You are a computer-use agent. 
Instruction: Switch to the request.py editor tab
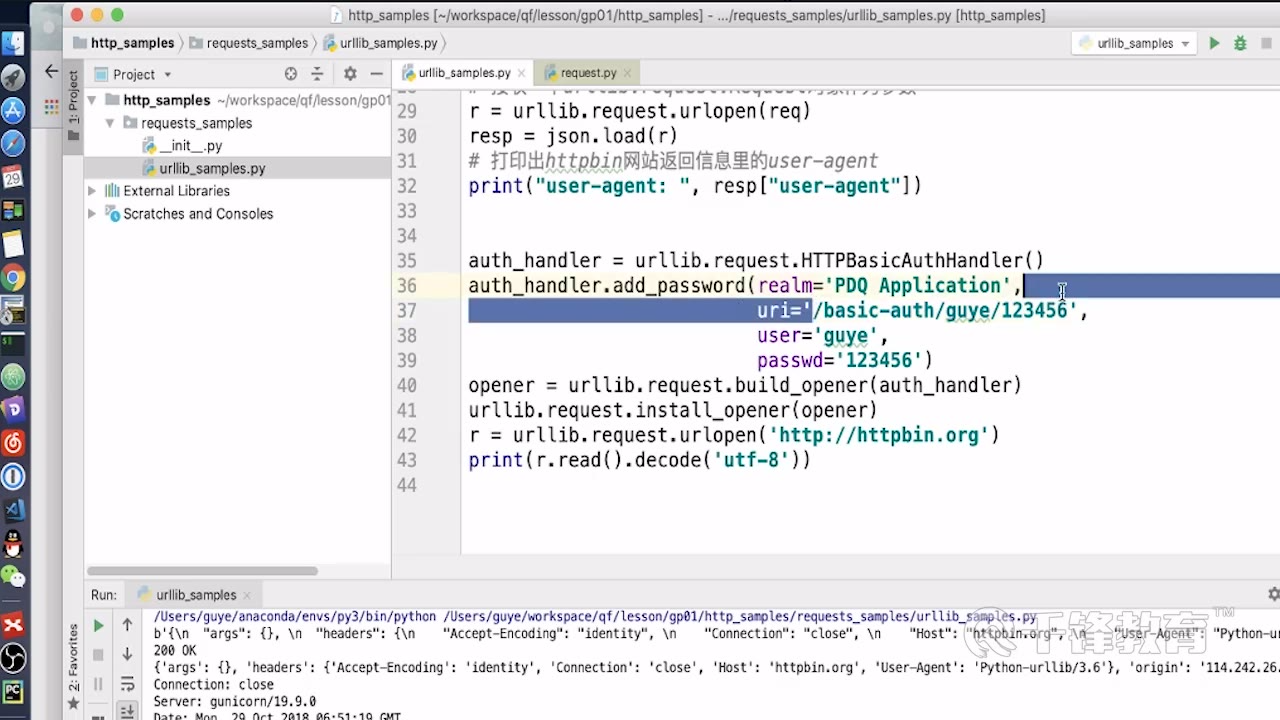(x=587, y=73)
